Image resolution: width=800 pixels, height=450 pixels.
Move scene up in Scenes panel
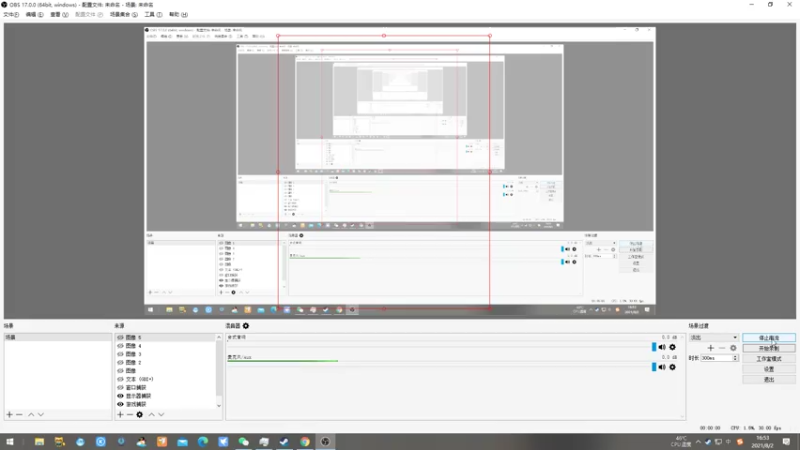pyautogui.click(x=31, y=415)
